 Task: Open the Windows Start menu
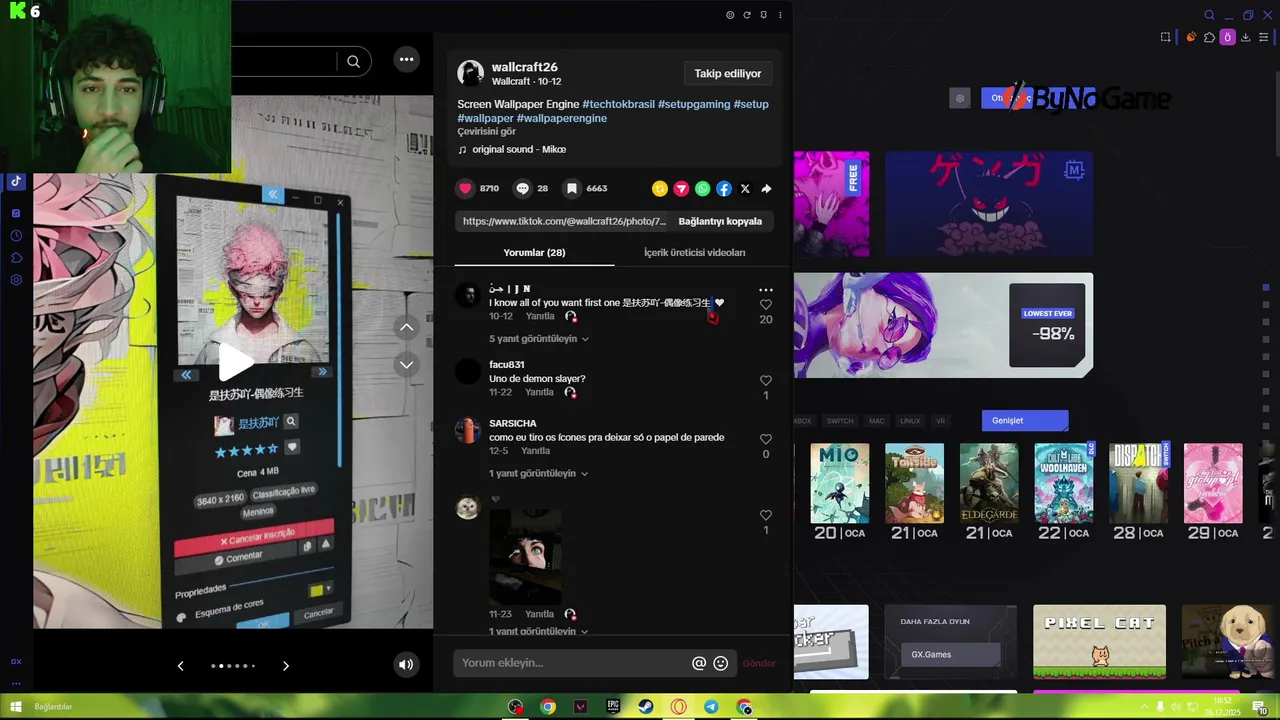15,707
